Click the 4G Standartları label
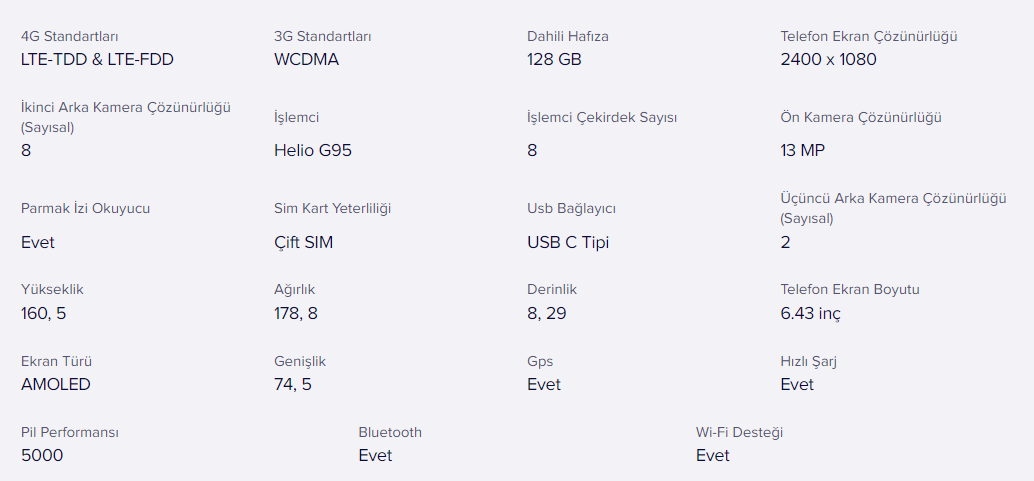Image resolution: width=1034 pixels, height=481 pixels. coord(70,36)
